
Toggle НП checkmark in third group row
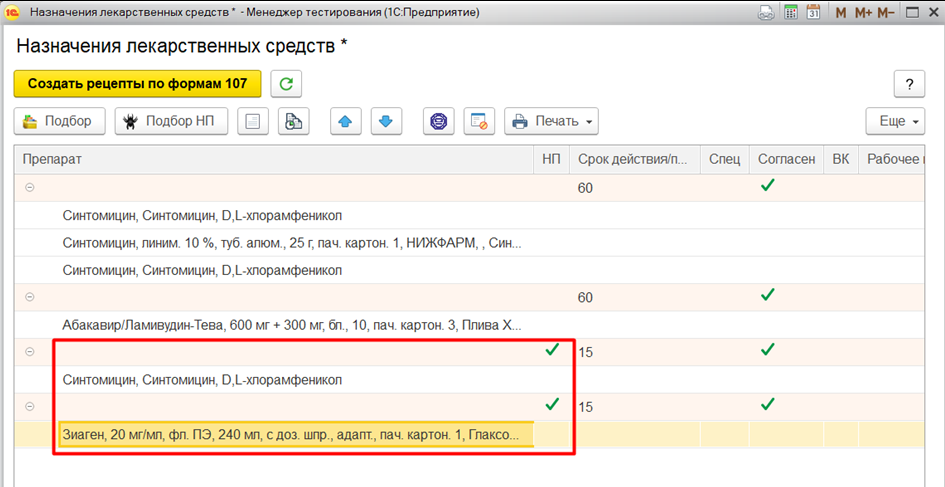point(551,351)
